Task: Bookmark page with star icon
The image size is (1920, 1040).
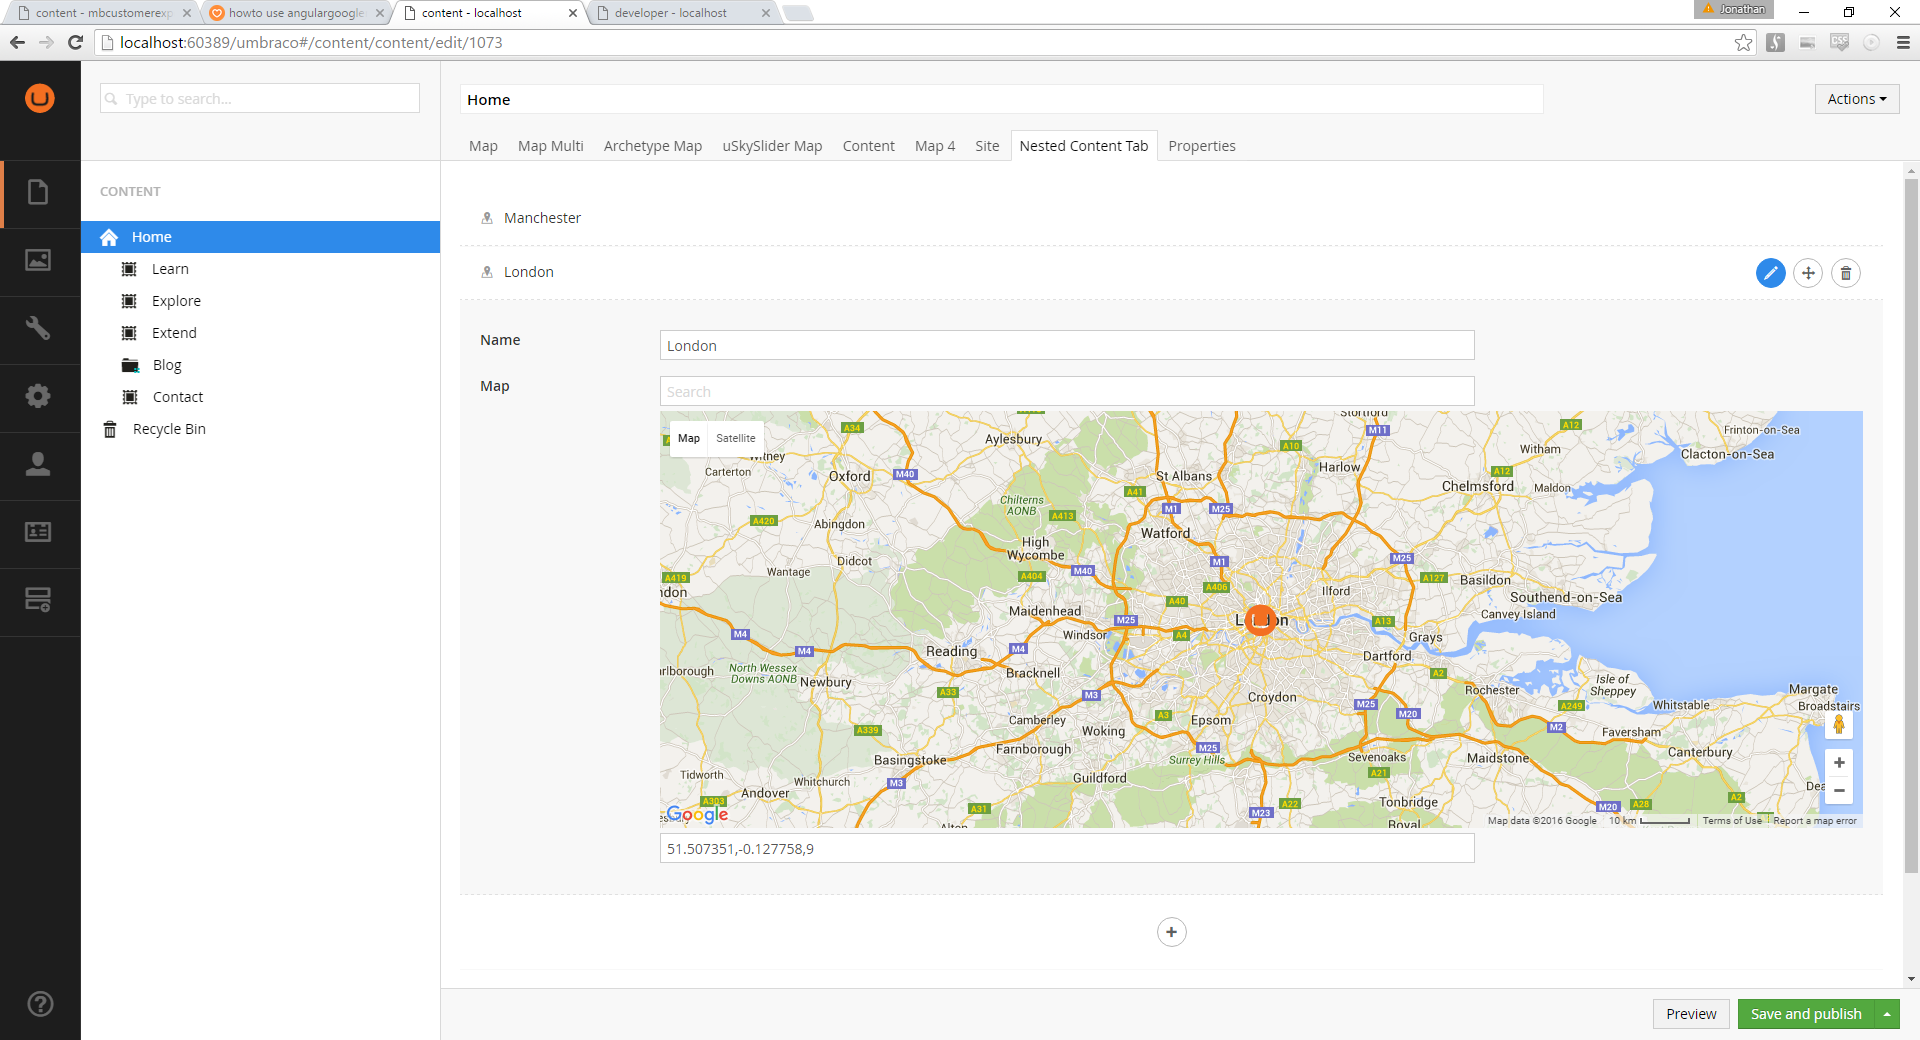Action: (1744, 42)
